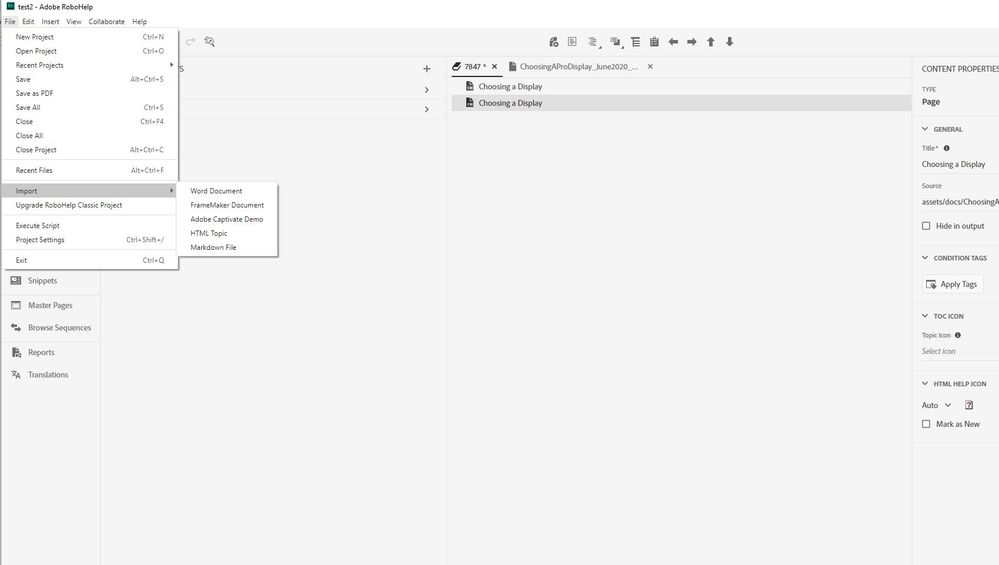Click the page properties icon next to new page

(572, 41)
